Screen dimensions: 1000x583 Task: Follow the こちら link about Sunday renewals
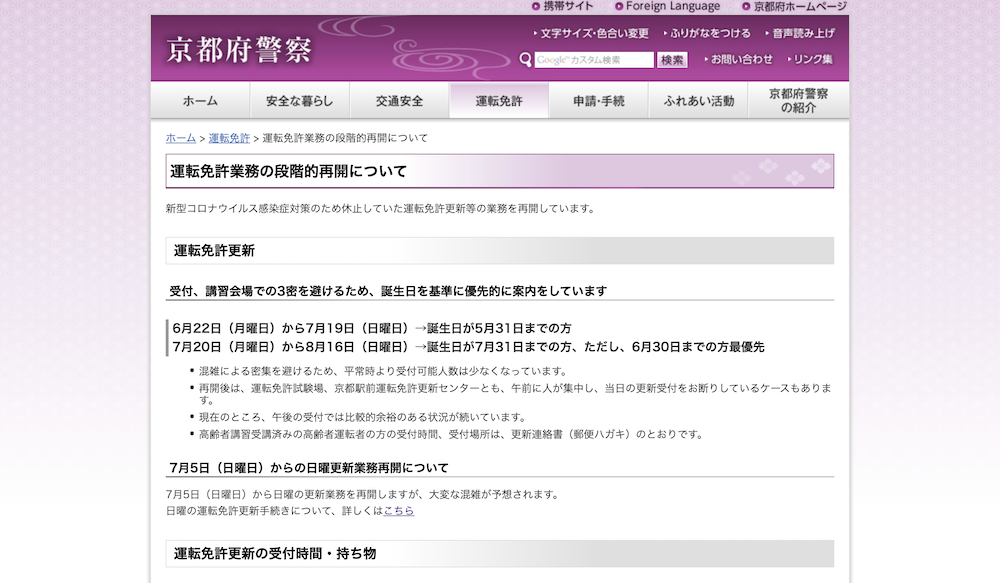399,511
